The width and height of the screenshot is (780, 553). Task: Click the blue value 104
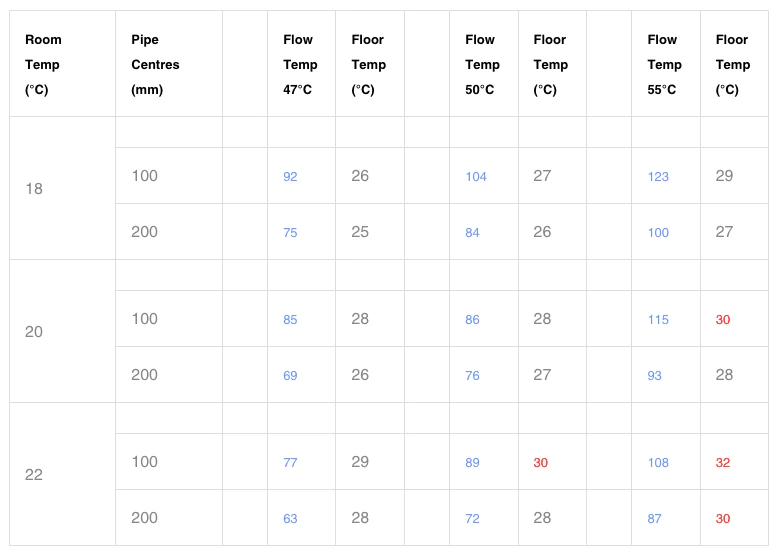click(476, 177)
